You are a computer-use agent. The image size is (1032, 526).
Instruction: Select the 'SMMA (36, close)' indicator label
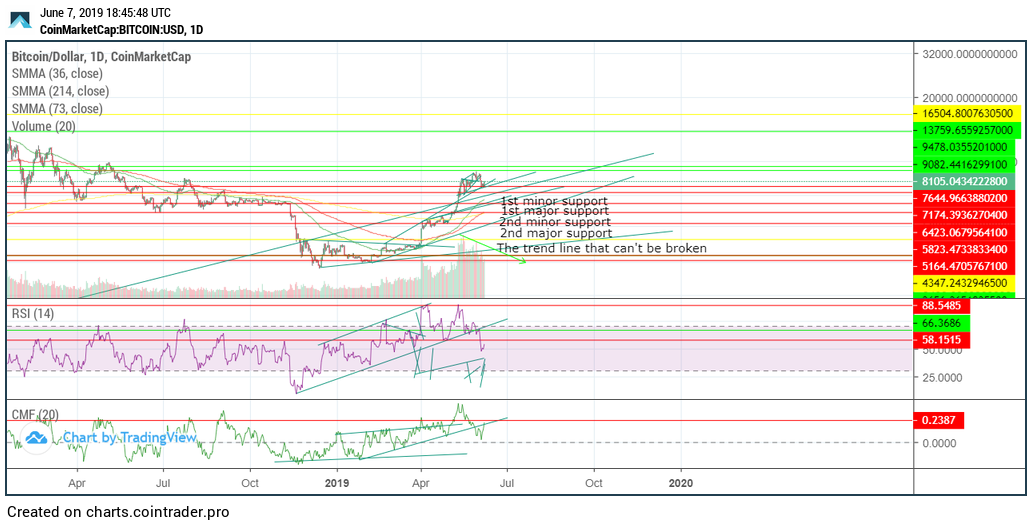point(57,74)
